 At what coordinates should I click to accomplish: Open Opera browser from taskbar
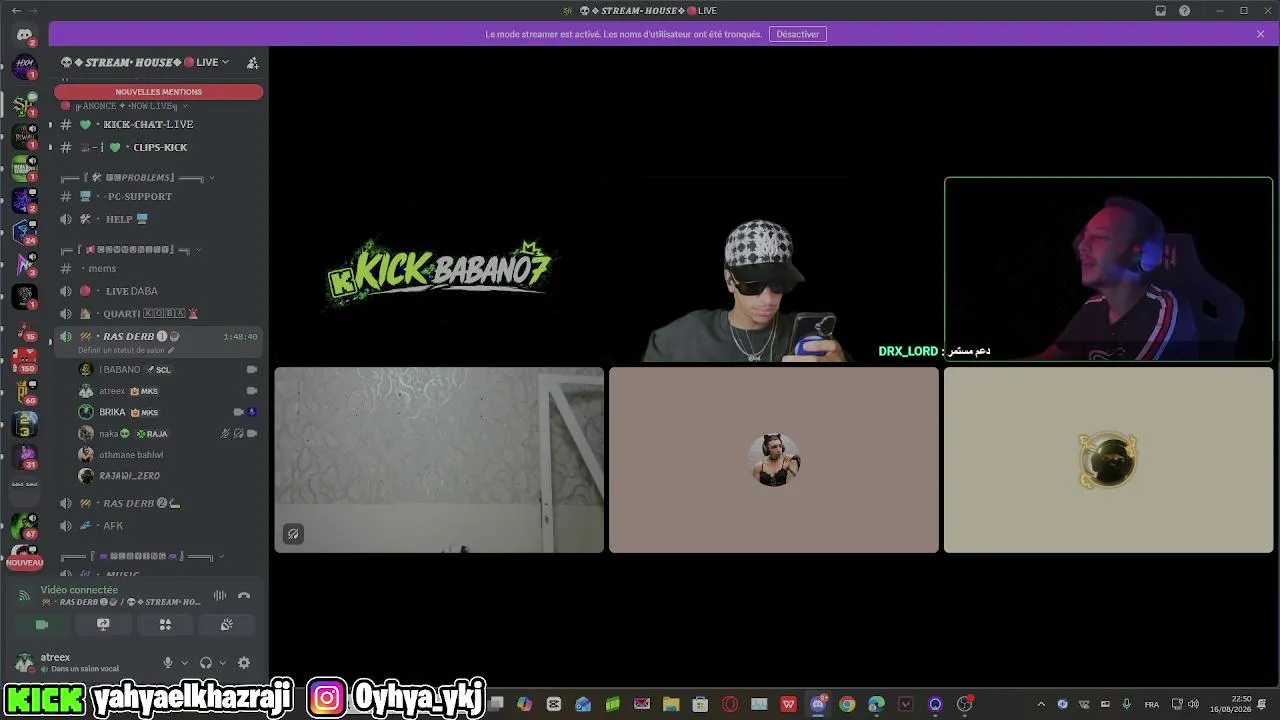pyautogui.click(x=730, y=704)
